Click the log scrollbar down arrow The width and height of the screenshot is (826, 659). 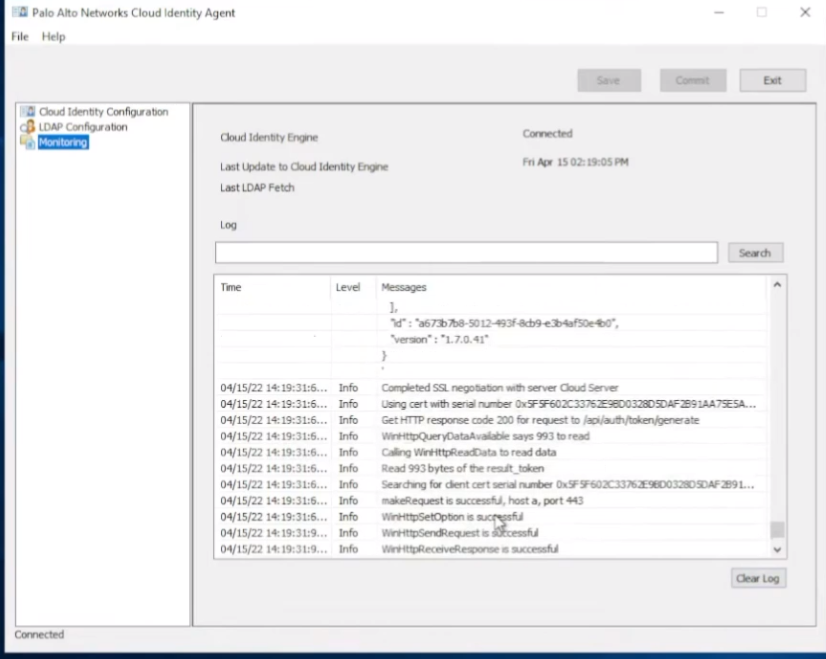[777, 549]
